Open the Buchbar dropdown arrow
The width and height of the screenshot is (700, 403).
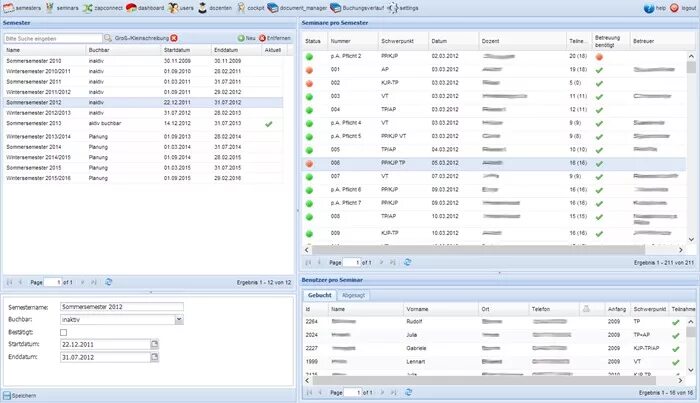point(179,320)
